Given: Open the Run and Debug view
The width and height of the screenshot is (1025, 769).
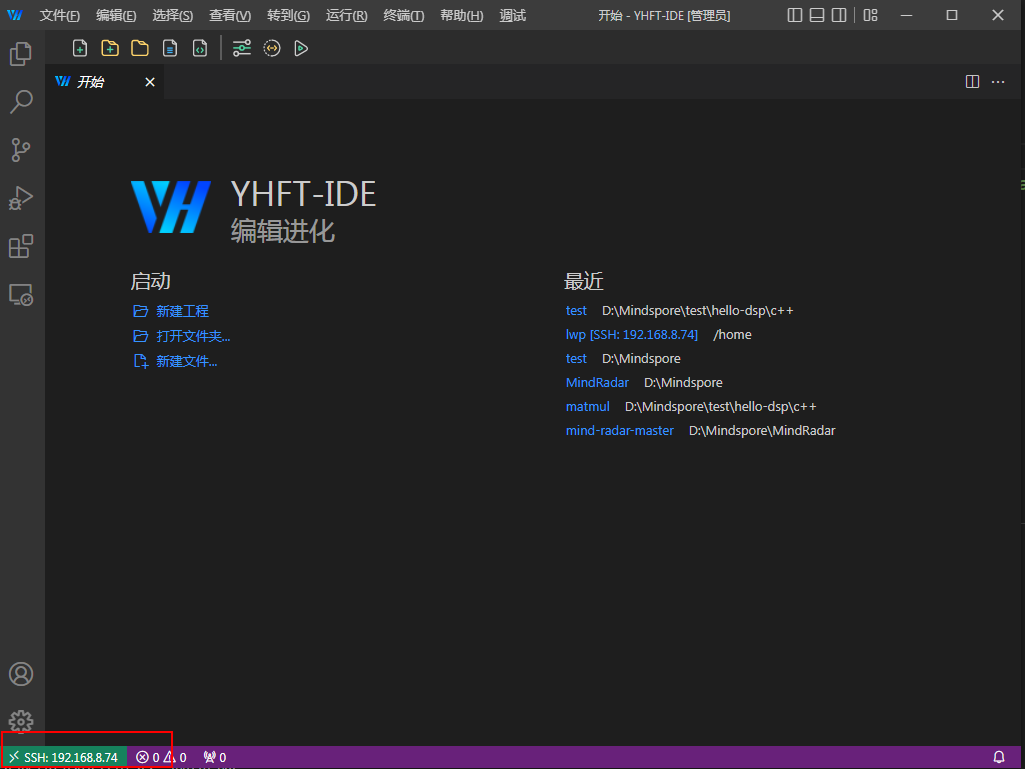Looking at the screenshot, I should coord(21,198).
